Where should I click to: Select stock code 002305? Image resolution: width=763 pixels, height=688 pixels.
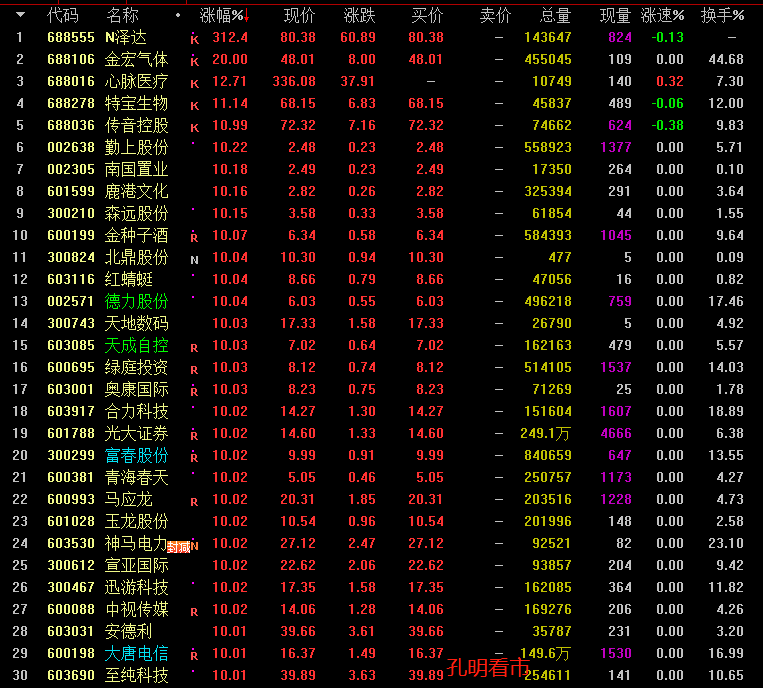click(71, 169)
